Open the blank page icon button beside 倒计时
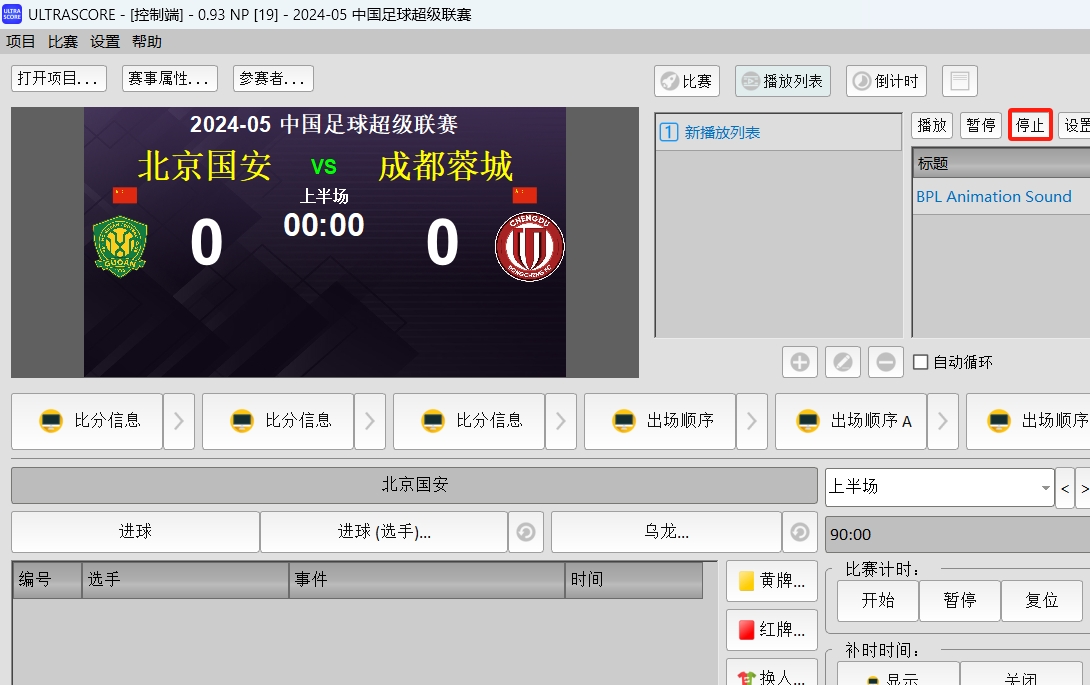This screenshot has width=1090, height=685. tap(959, 81)
